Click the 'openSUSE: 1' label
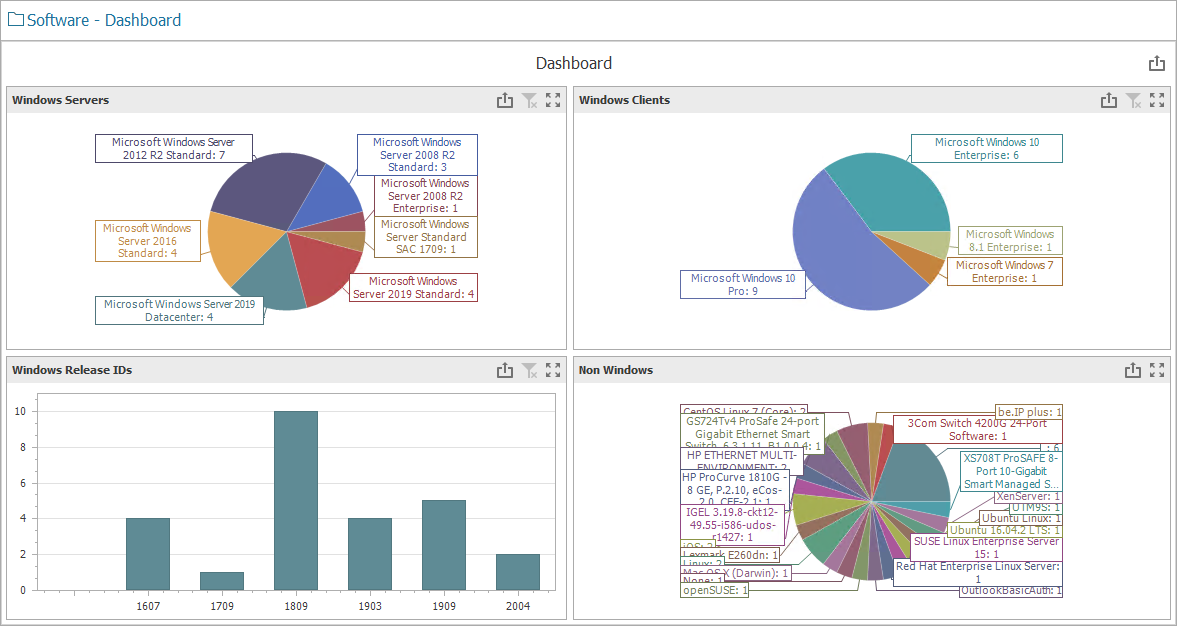The height and width of the screenshot is (626, 1177). [716, 590]
